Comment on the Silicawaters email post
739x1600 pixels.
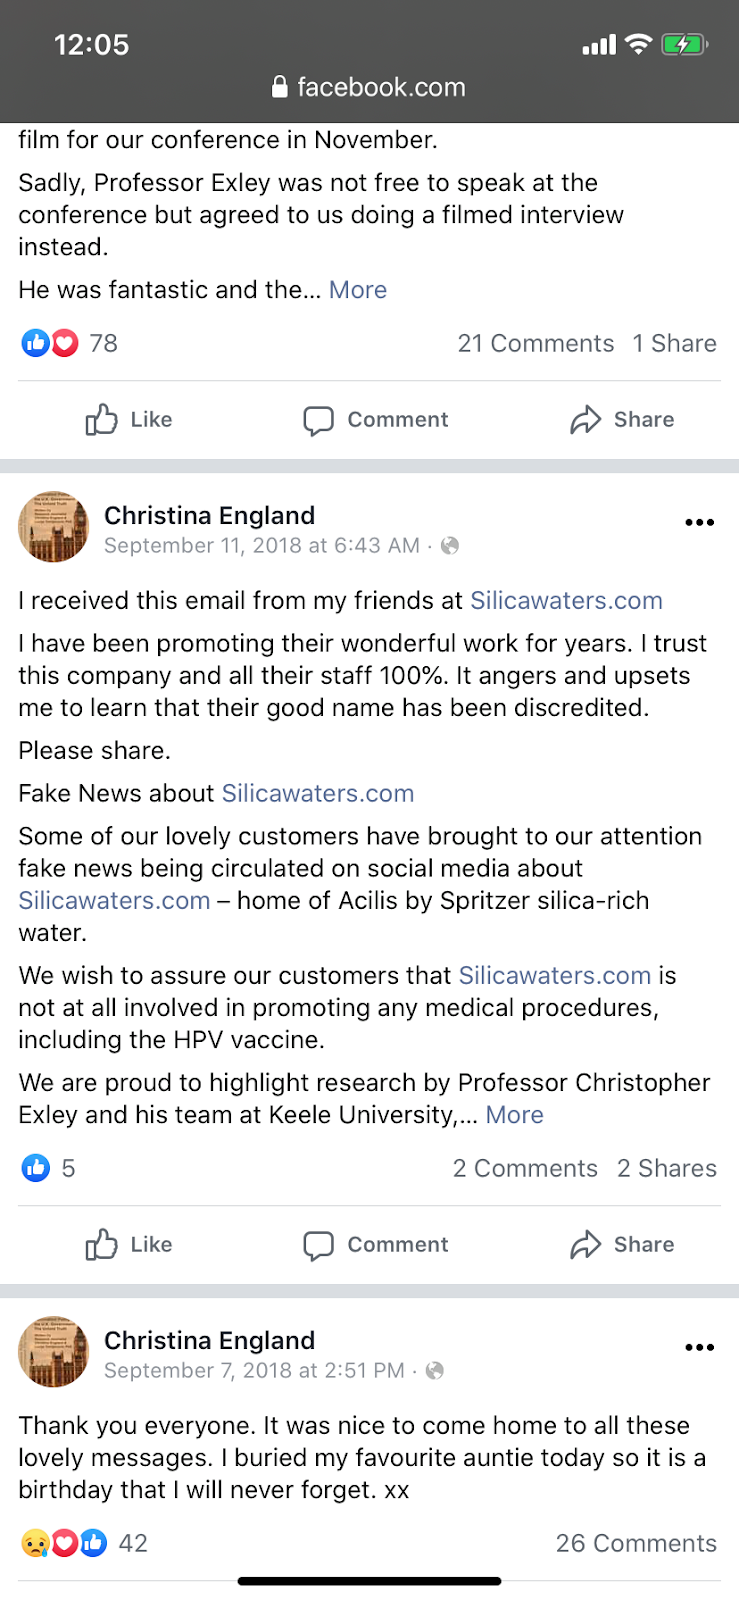point(376,1245)
